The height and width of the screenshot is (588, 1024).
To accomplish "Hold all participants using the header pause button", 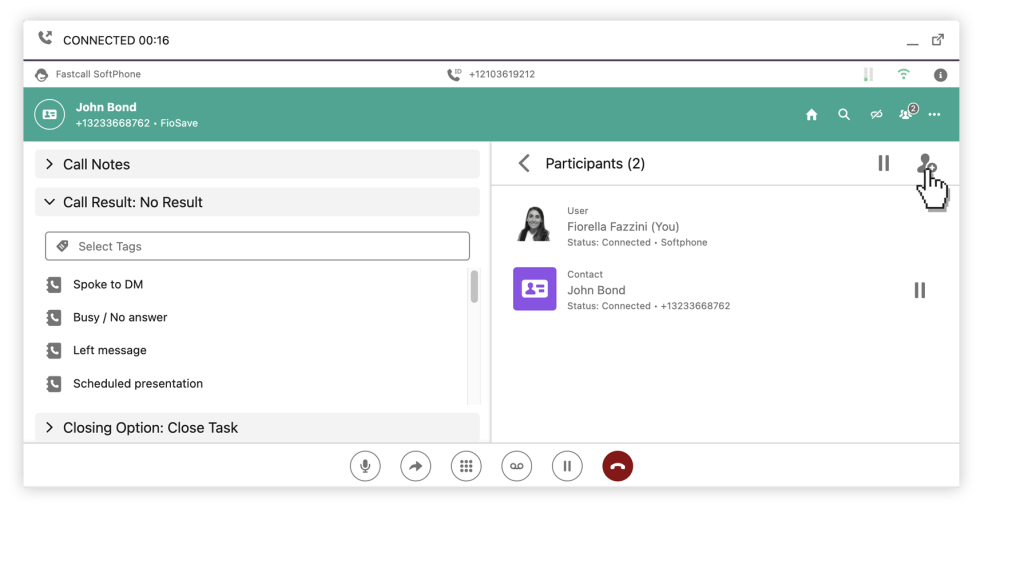I will pos(884,163).
